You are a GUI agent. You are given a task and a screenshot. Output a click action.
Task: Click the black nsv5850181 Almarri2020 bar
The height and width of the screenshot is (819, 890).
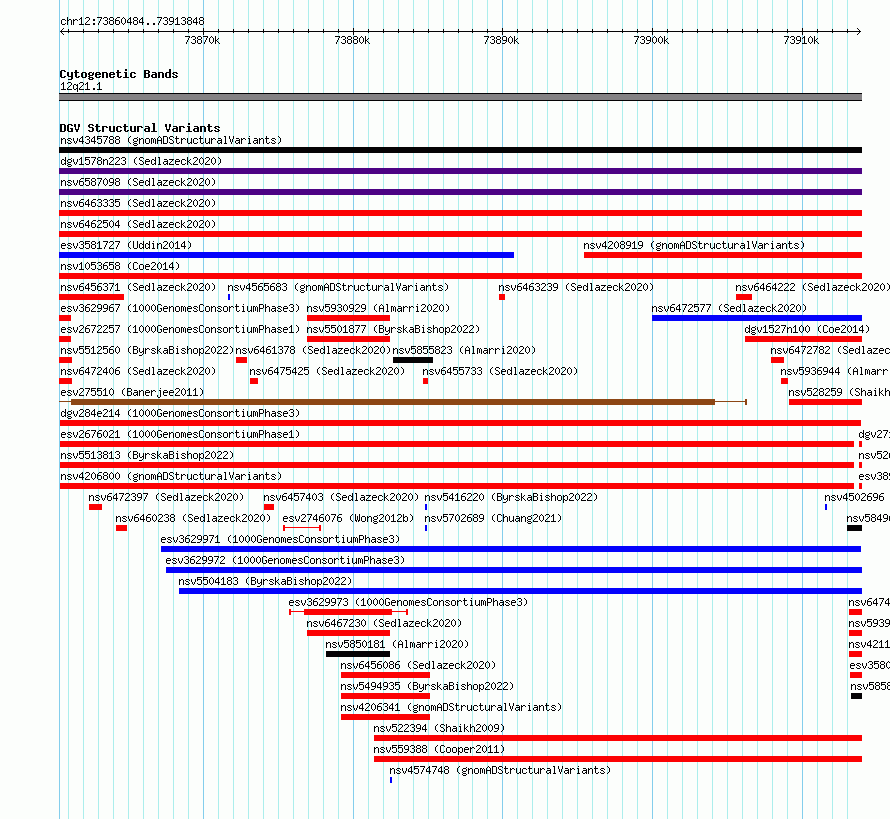click(358, 654)
